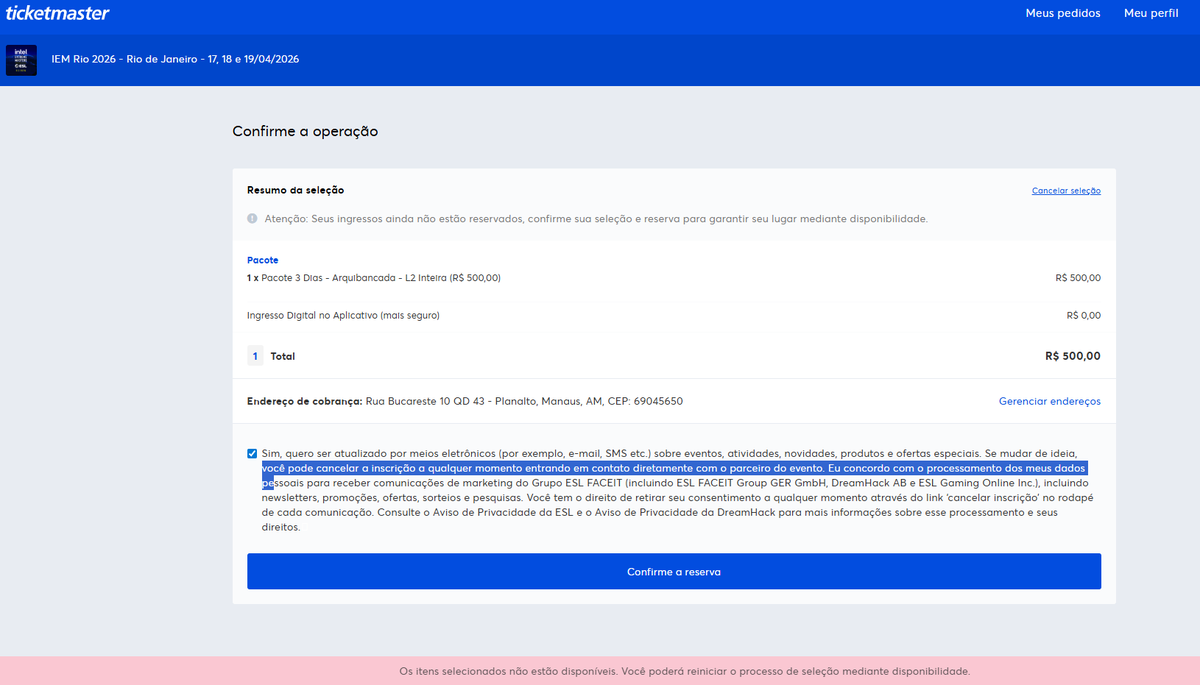
Task: Click the IEM Rio 2026 event thumbnail
Action: point(21,60)
